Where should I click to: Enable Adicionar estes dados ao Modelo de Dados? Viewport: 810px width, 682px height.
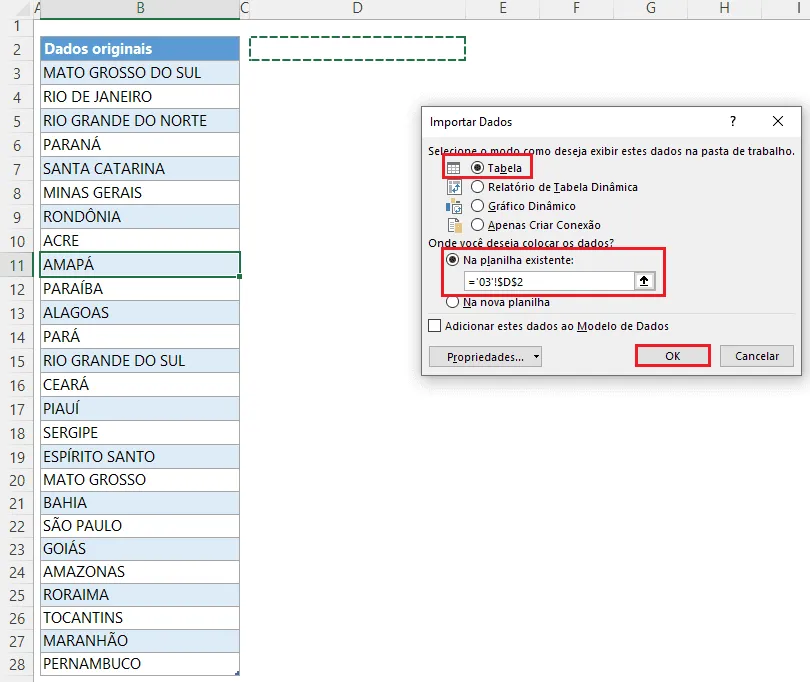tap(434, 326)
